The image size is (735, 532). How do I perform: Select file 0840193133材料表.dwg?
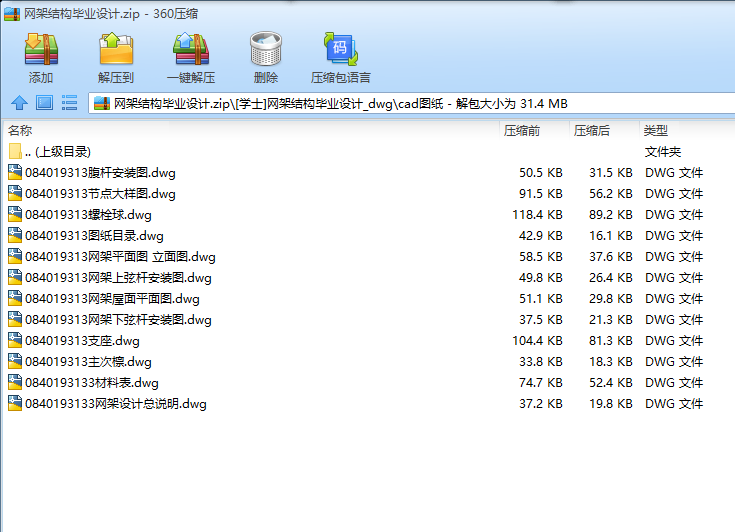369,382
